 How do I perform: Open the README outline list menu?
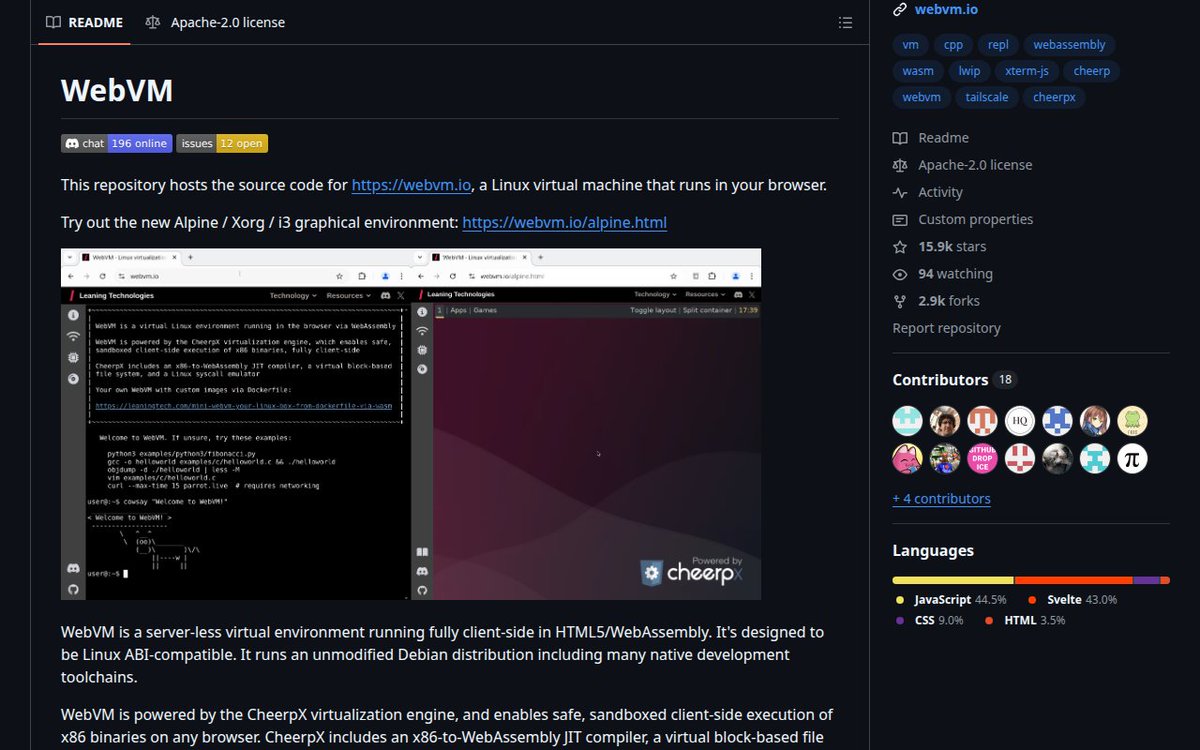coord(845,22)
